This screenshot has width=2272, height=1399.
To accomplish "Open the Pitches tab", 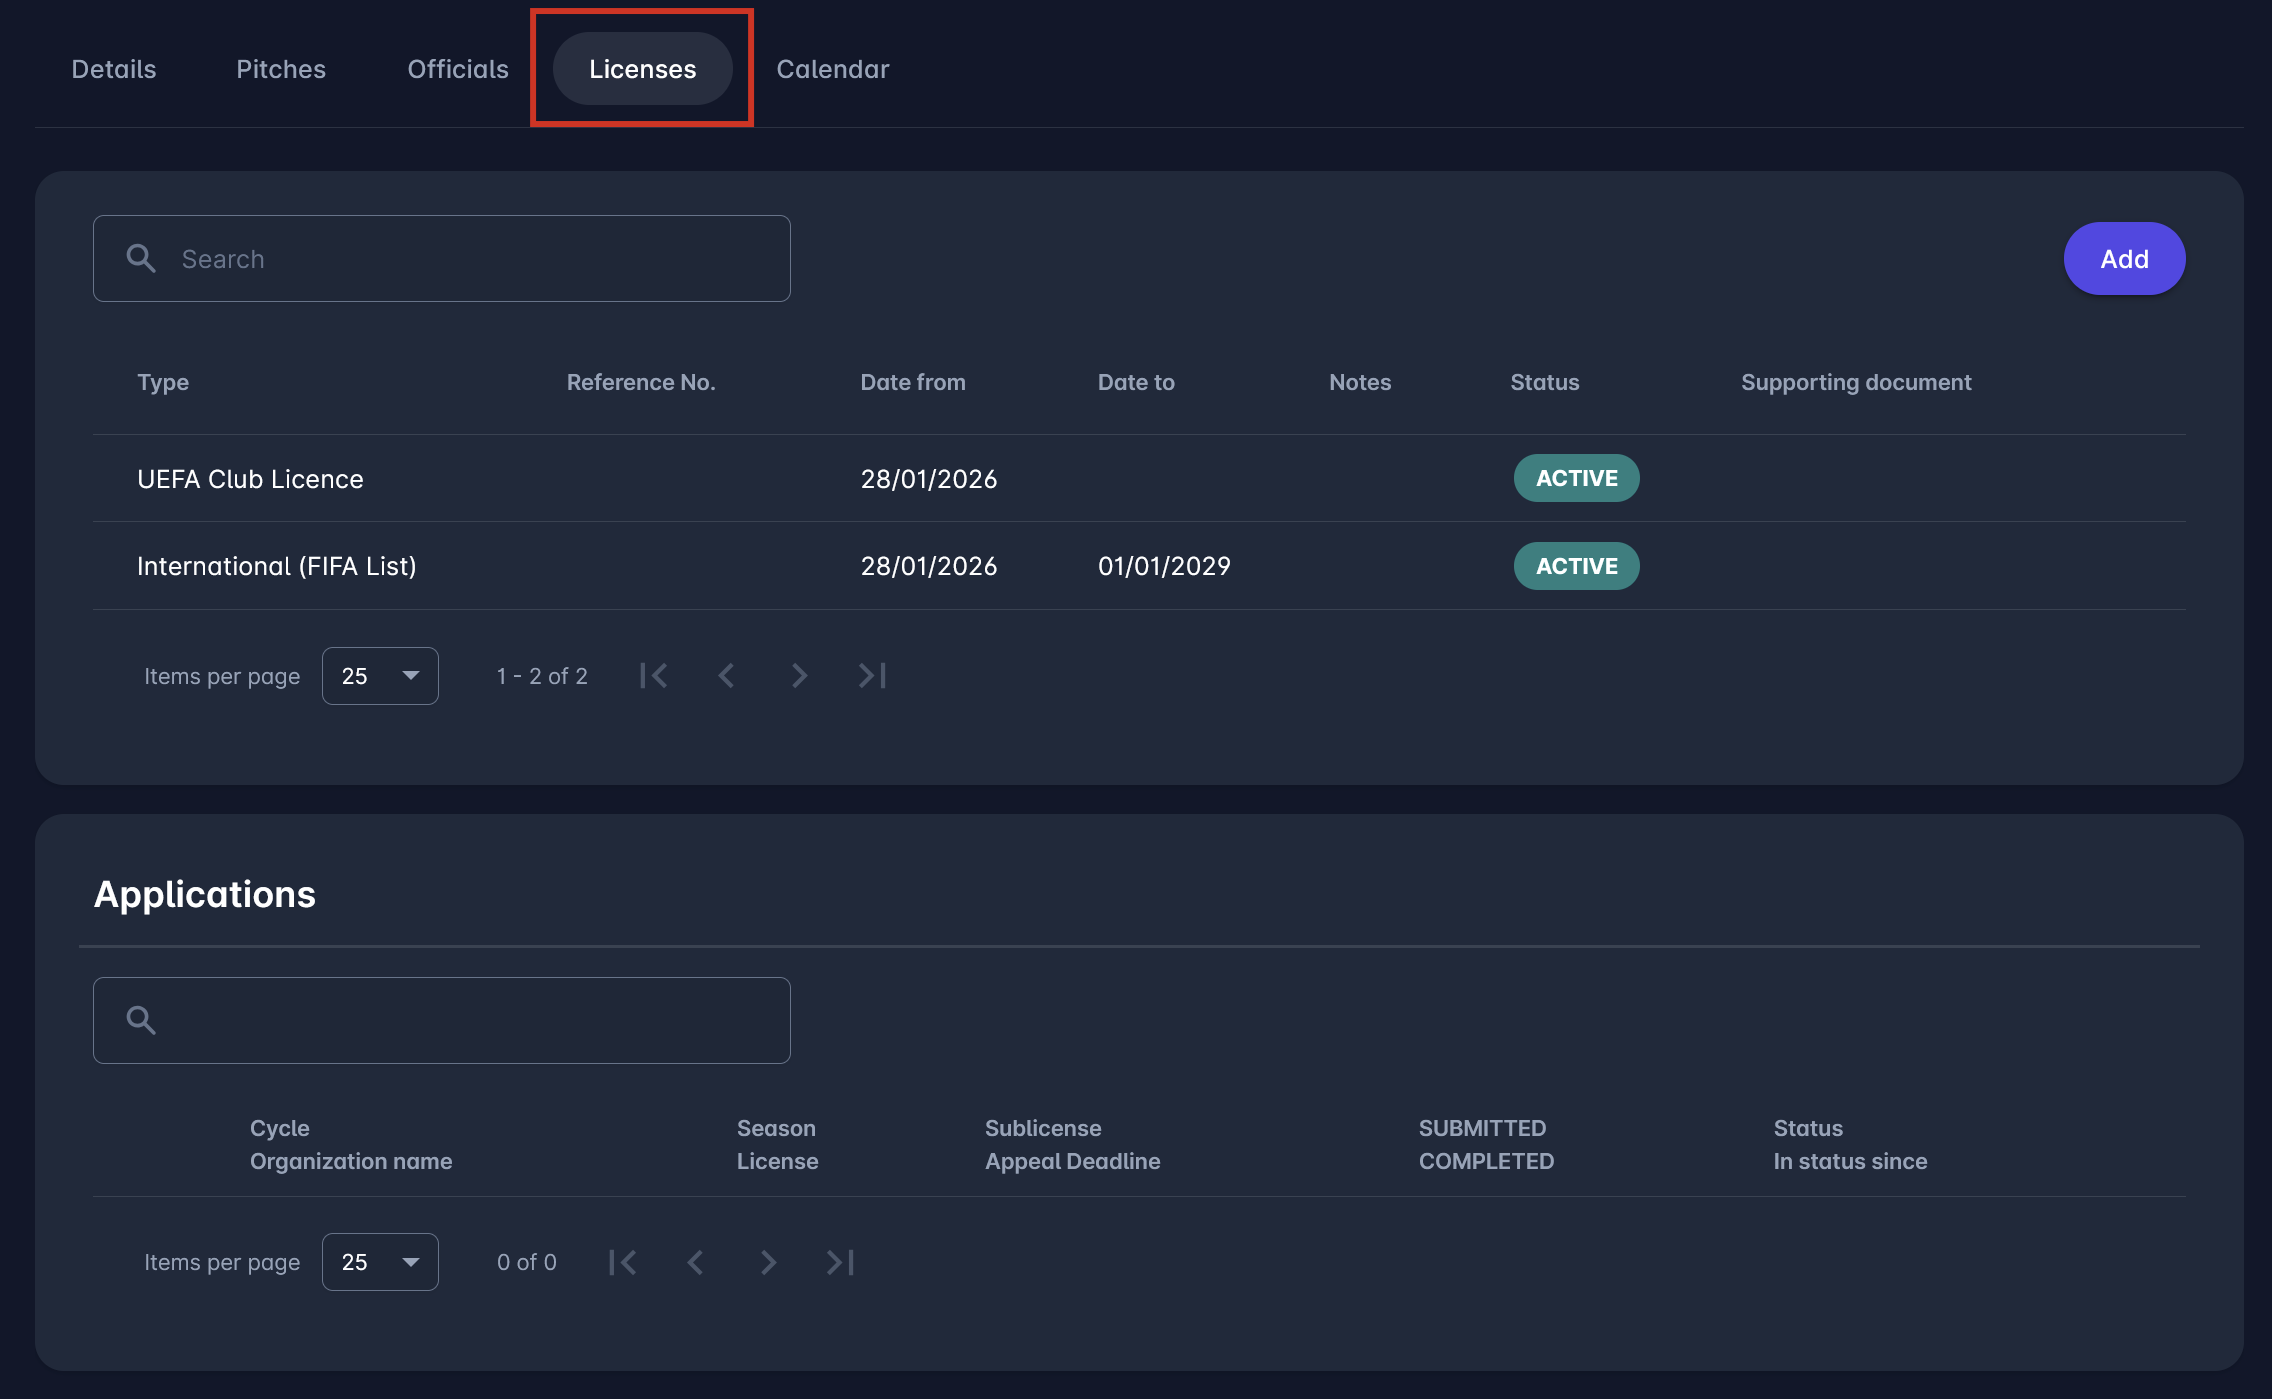I will click(281, 69).
